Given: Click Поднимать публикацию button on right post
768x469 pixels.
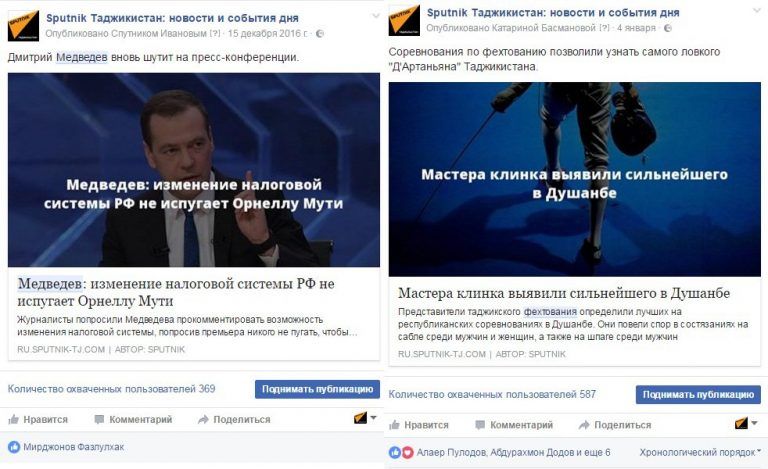Looking at the screenshot, I should click(698, 395).
